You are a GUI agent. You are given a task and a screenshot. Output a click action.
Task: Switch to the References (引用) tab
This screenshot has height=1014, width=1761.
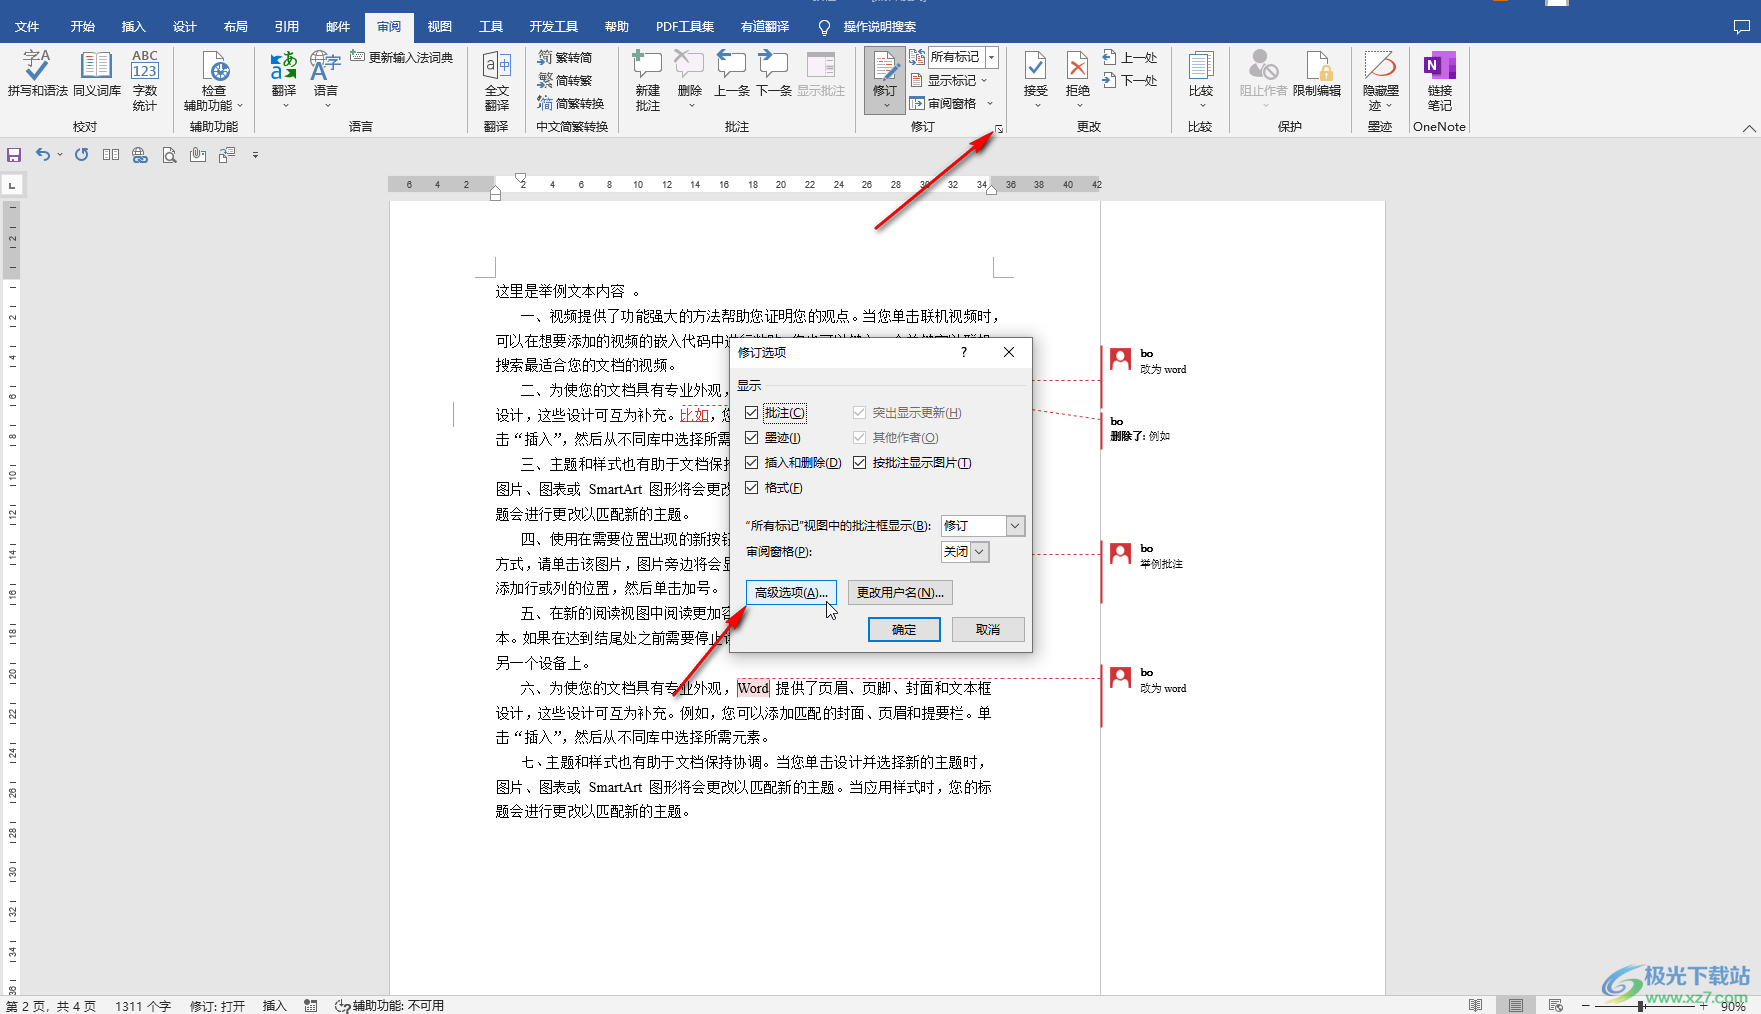click(x=287, y=27)
